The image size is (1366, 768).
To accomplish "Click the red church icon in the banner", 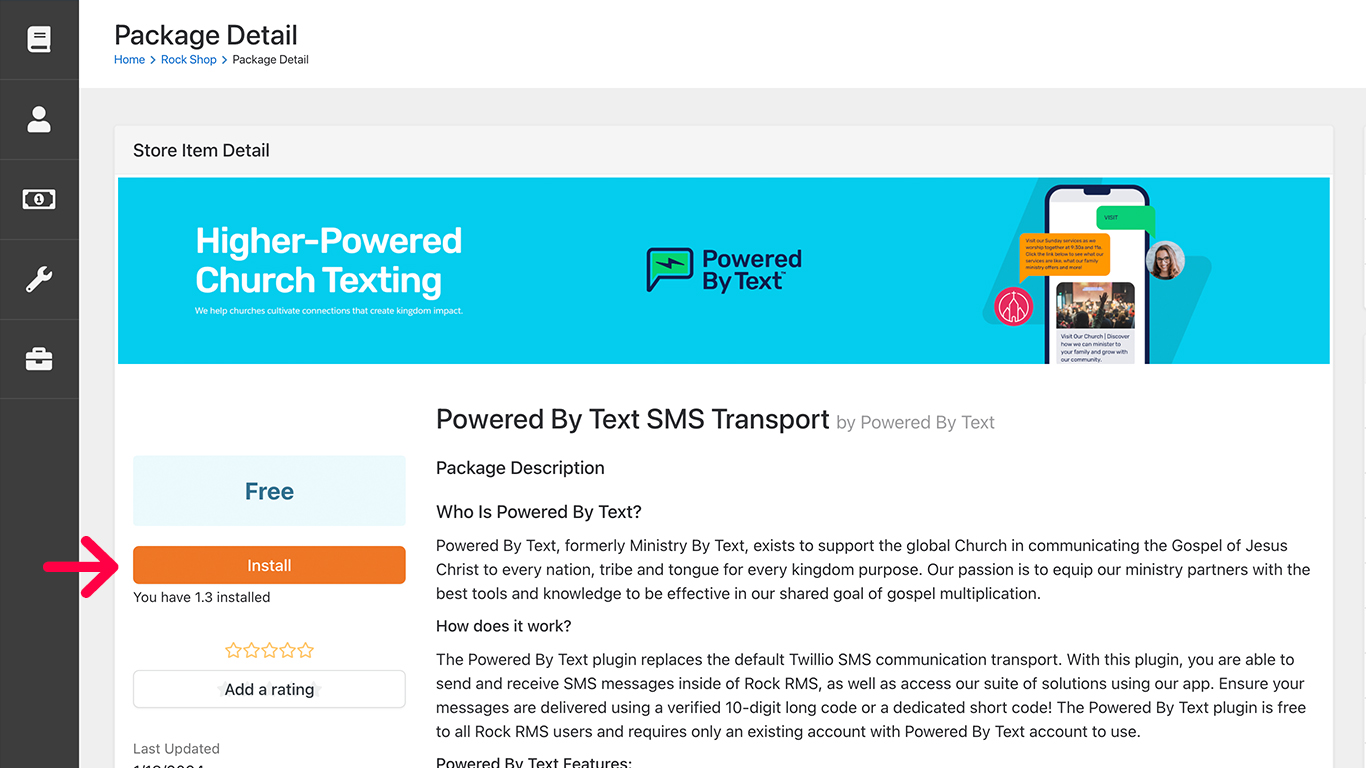I will point(1012,306).
